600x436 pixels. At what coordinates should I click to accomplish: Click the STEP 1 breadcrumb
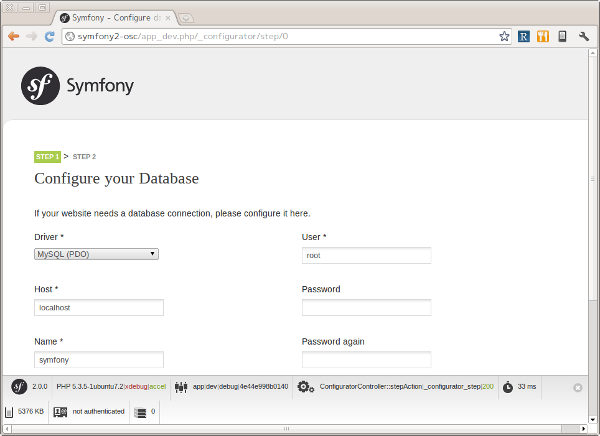pos(47,157)
